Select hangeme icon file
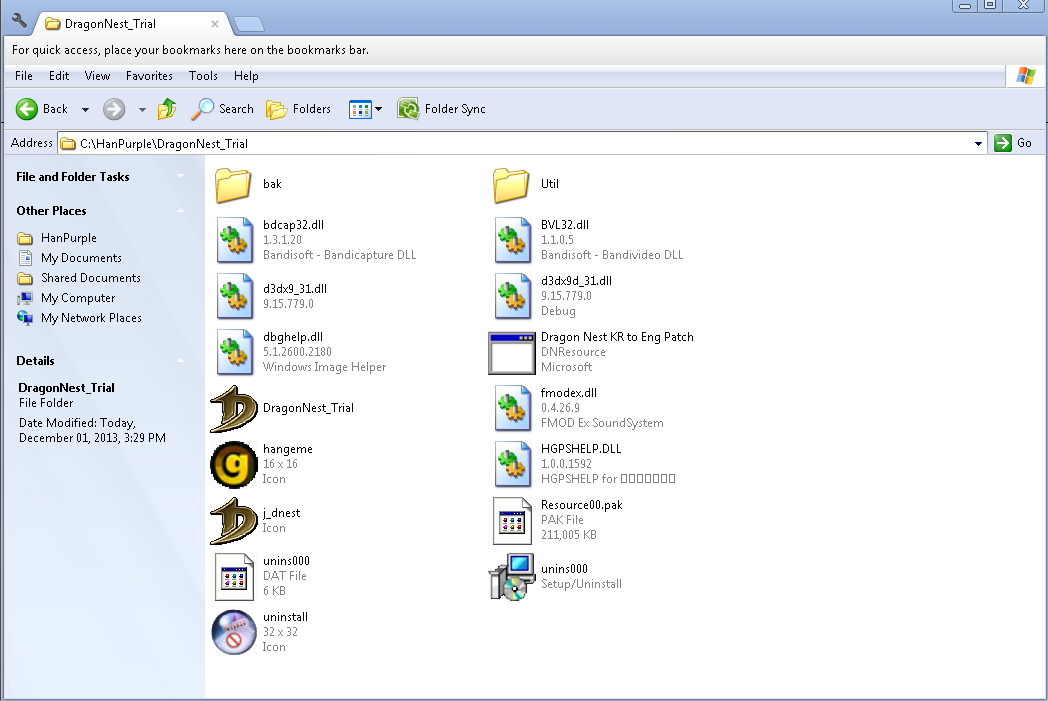This screenshot has height=701, width=1048. (234, 464)
